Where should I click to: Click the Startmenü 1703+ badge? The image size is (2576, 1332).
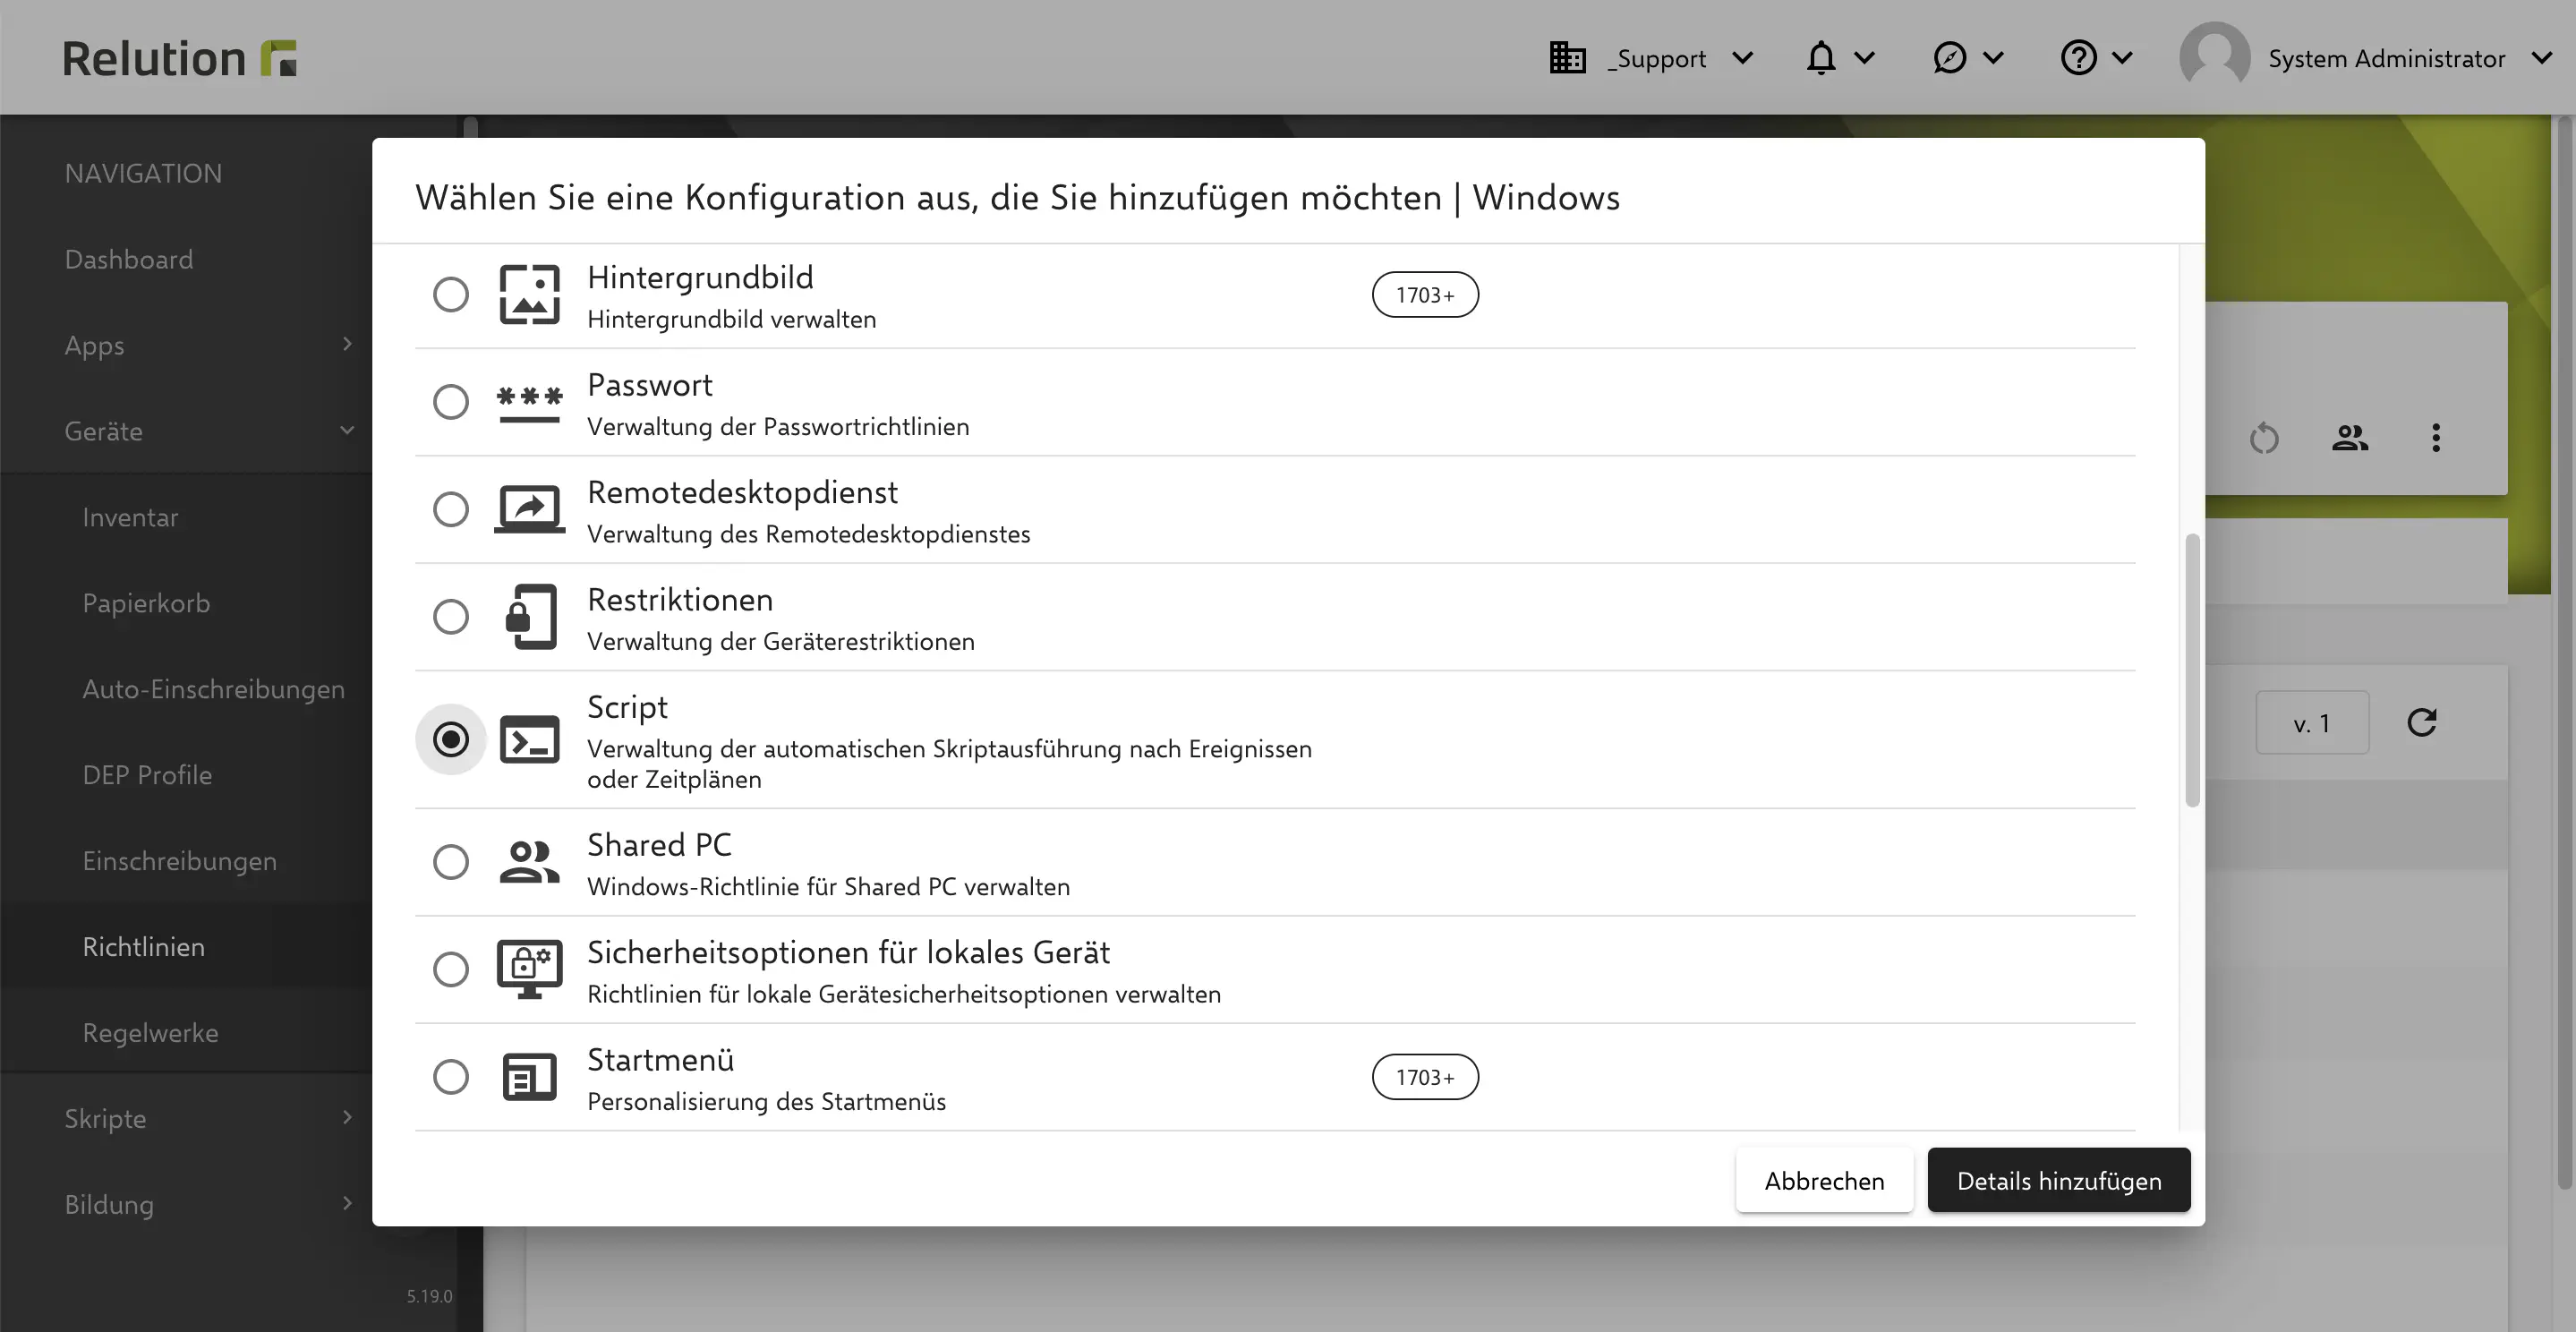1425,1077
